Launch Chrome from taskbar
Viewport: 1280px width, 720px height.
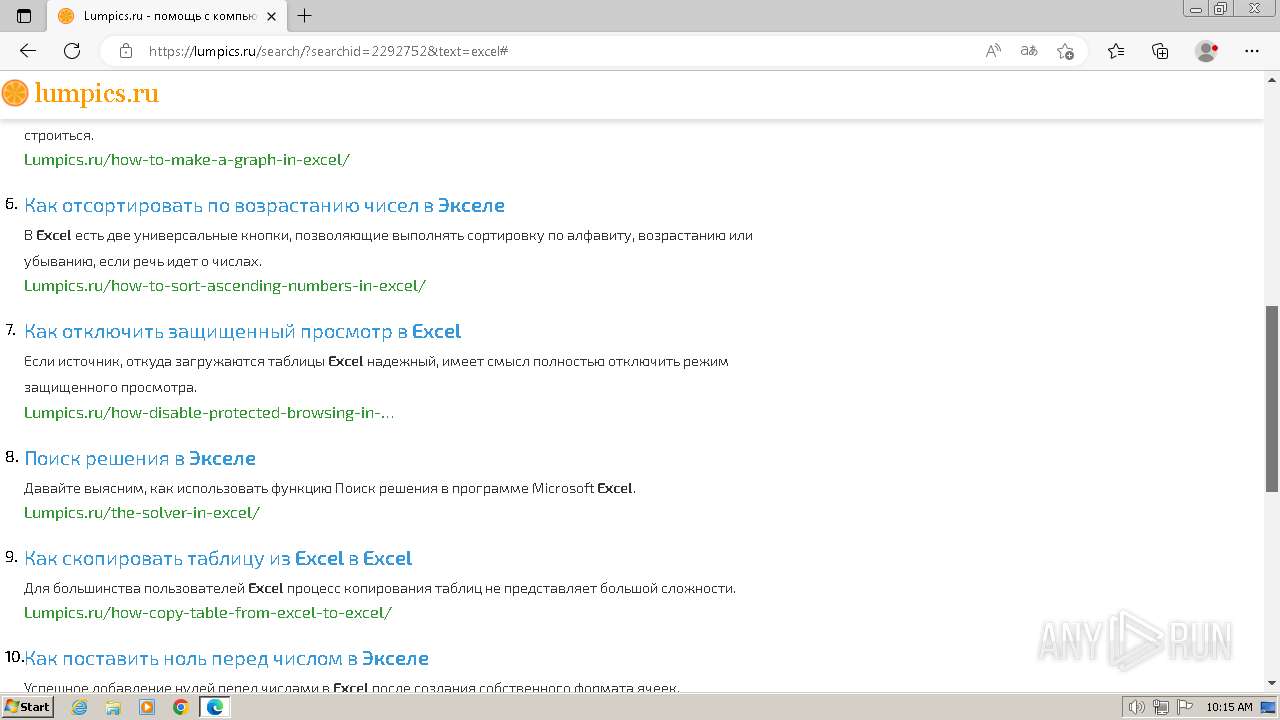click(x=180, y=707)
